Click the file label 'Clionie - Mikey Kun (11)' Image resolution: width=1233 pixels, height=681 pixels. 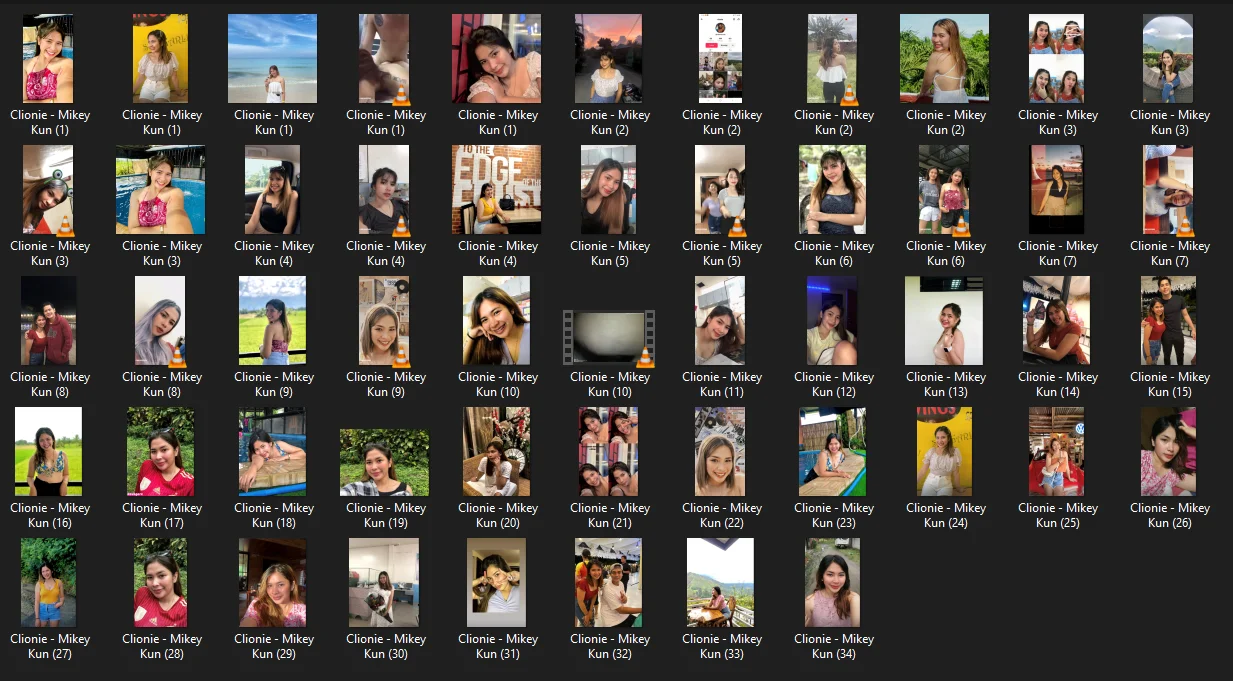(722, 384)
